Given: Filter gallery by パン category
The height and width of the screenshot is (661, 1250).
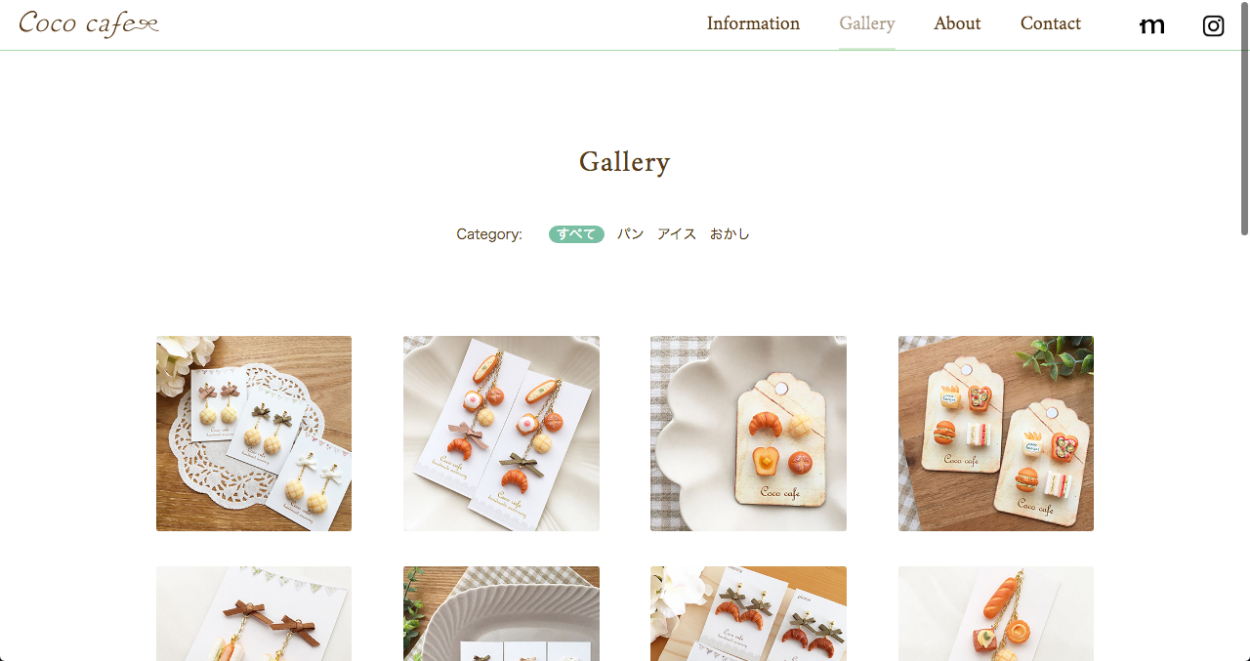Looking at the screenshot, I should click(x=630, y=234).
